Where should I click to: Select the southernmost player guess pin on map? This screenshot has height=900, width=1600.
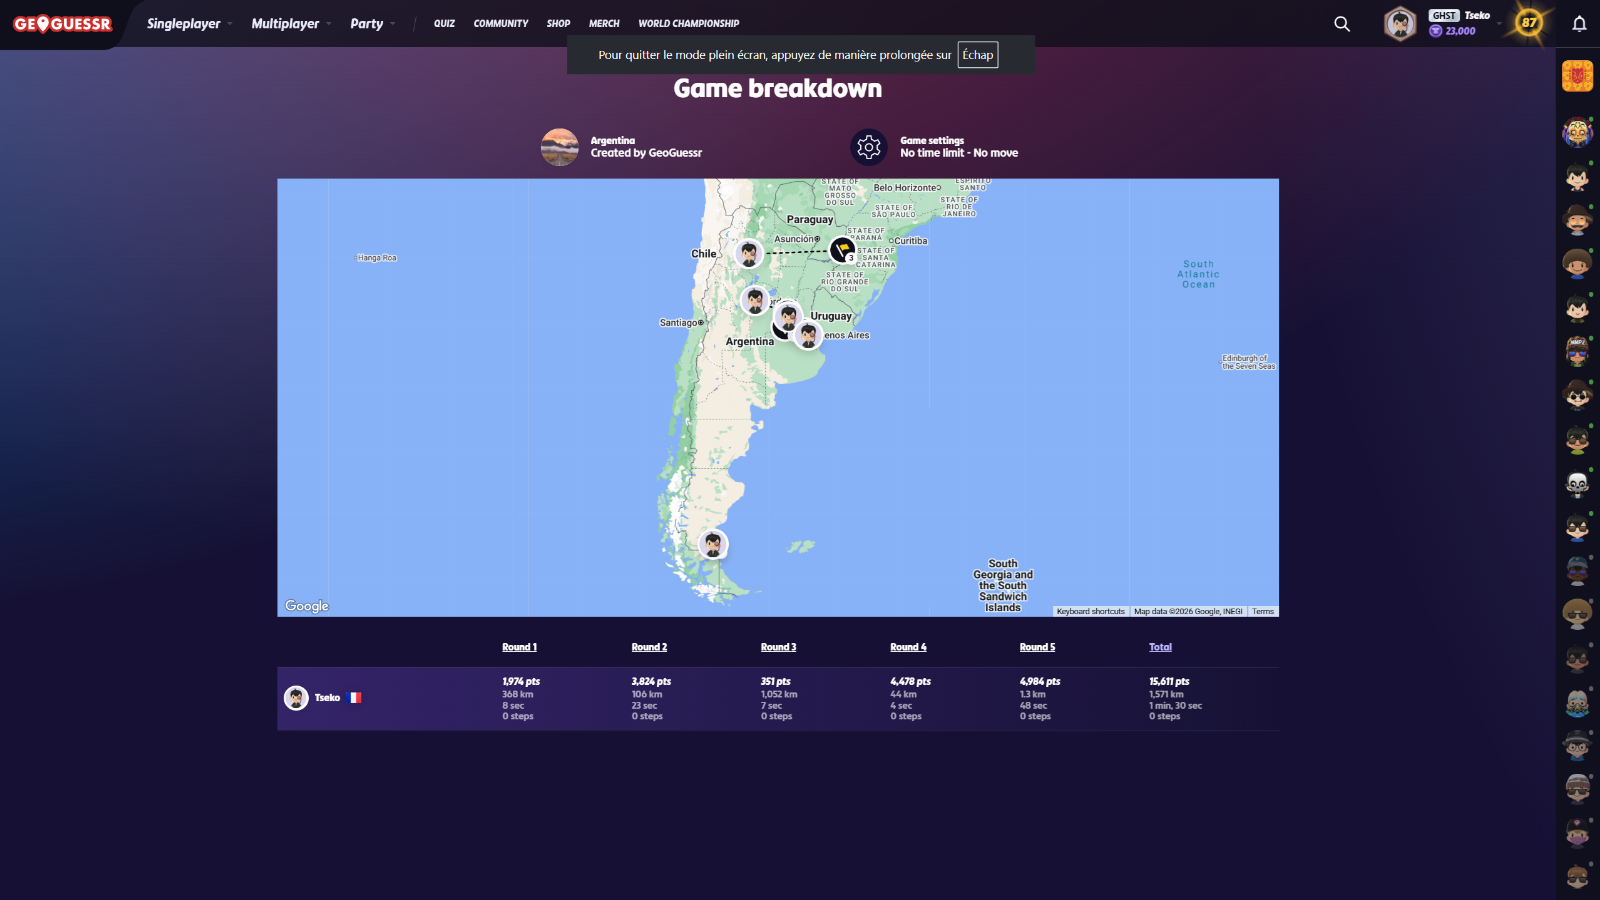tap(713, 544)
